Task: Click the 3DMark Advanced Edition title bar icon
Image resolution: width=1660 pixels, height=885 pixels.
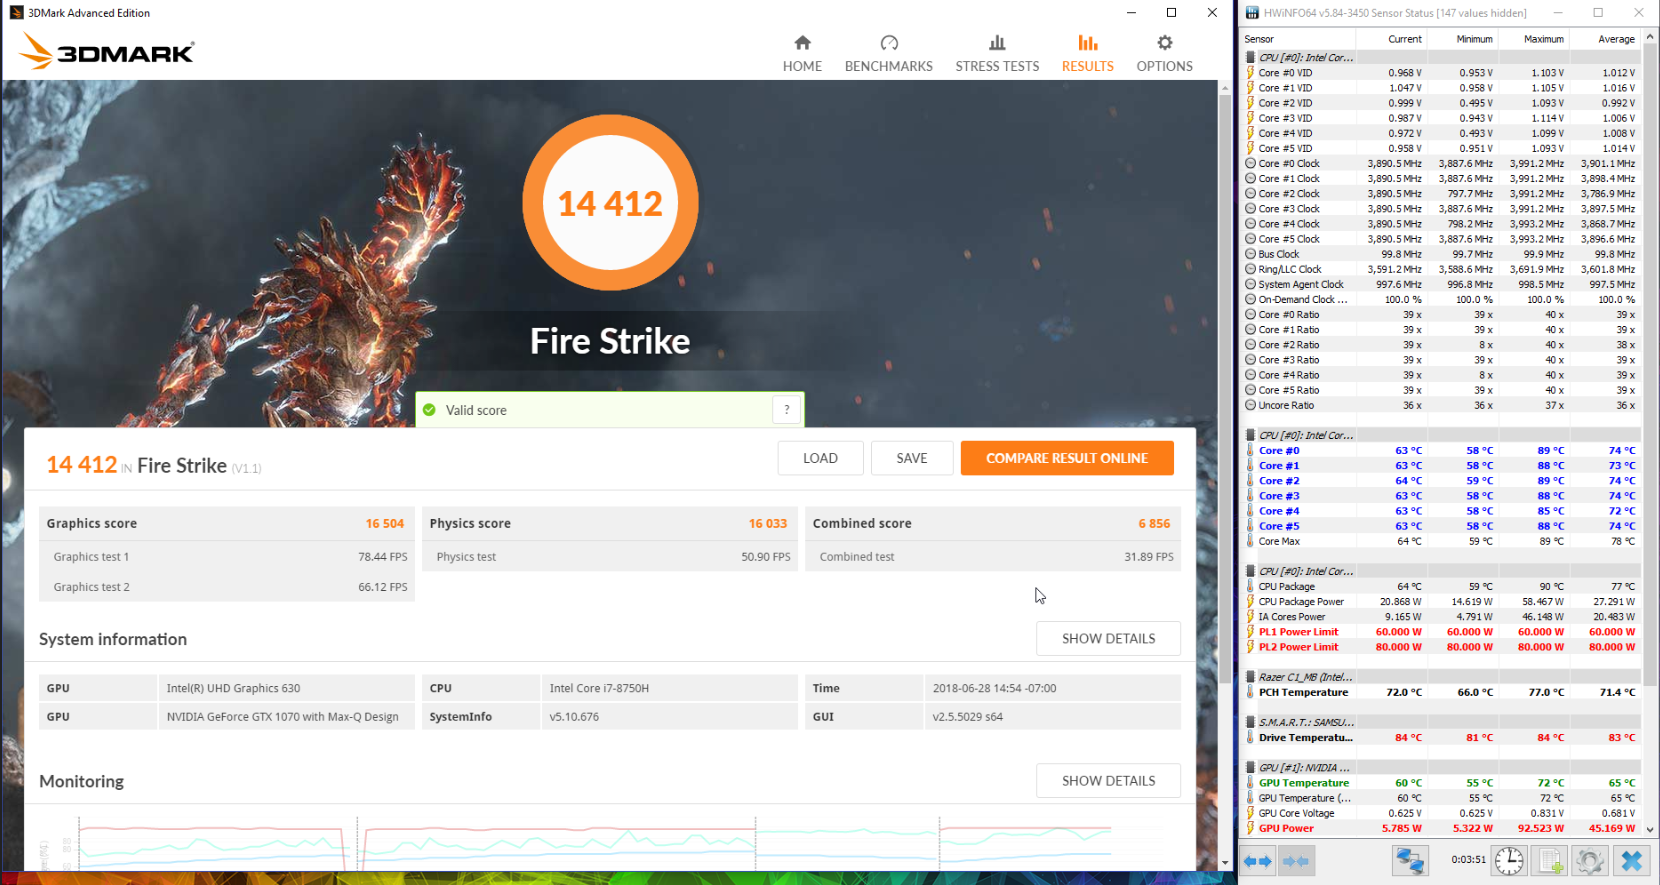Action: 16,13
